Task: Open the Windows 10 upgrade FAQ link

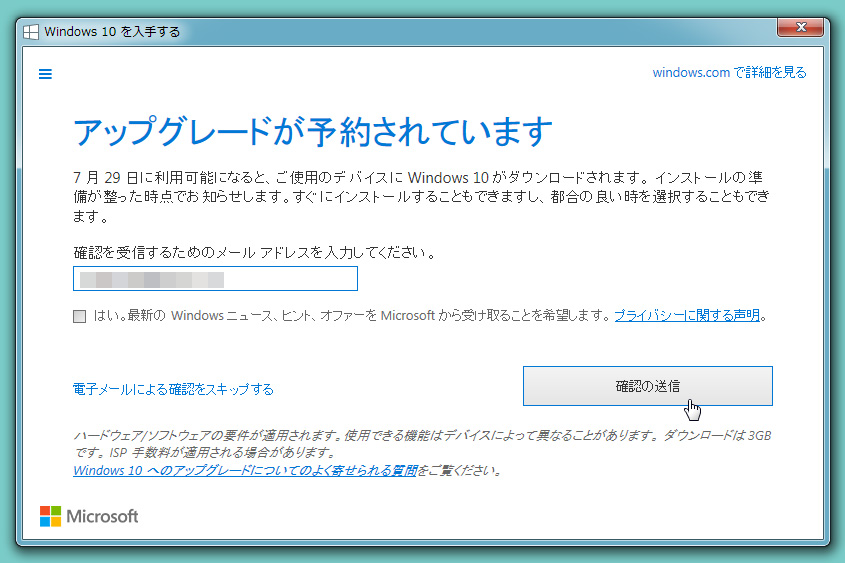Action: [245, 470]
